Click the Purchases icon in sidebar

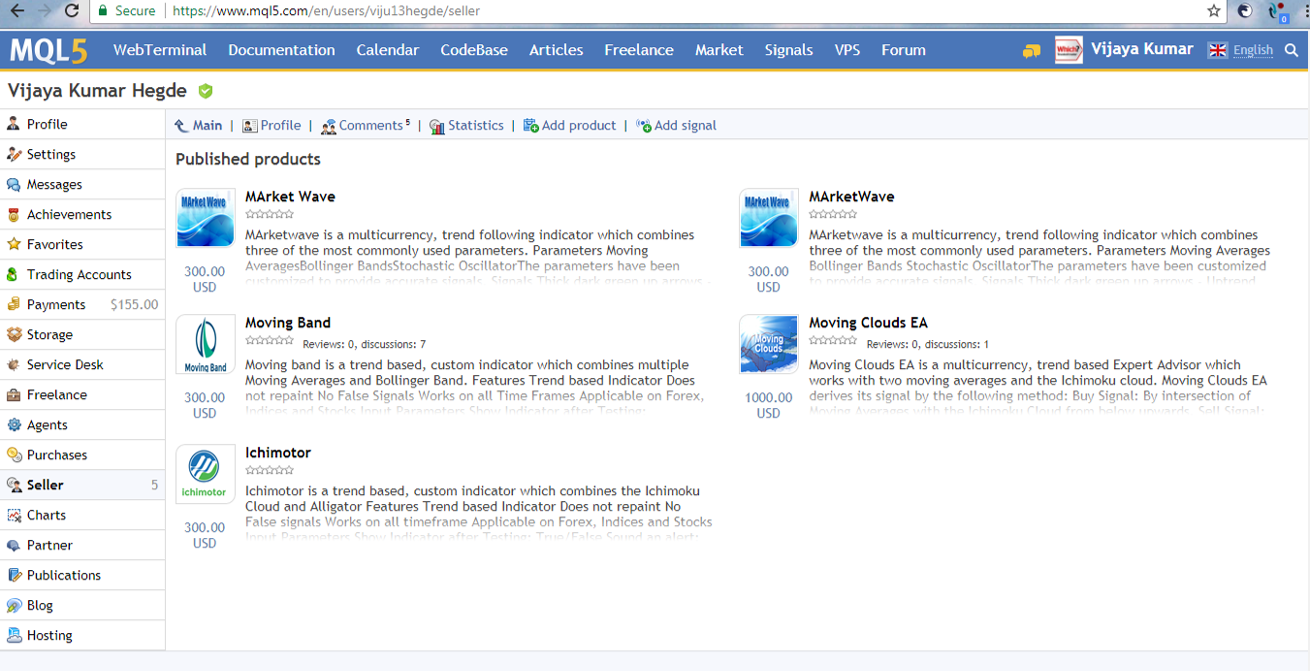(x=13, y=454)
